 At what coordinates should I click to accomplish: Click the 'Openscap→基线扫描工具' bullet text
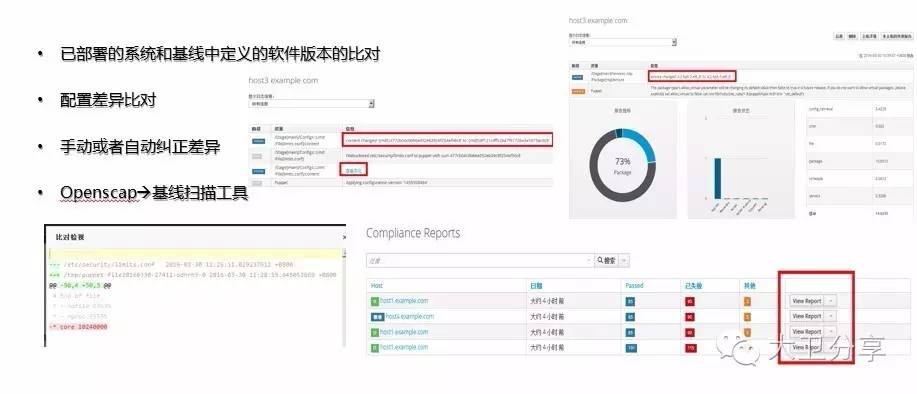(x=154, y=192)
